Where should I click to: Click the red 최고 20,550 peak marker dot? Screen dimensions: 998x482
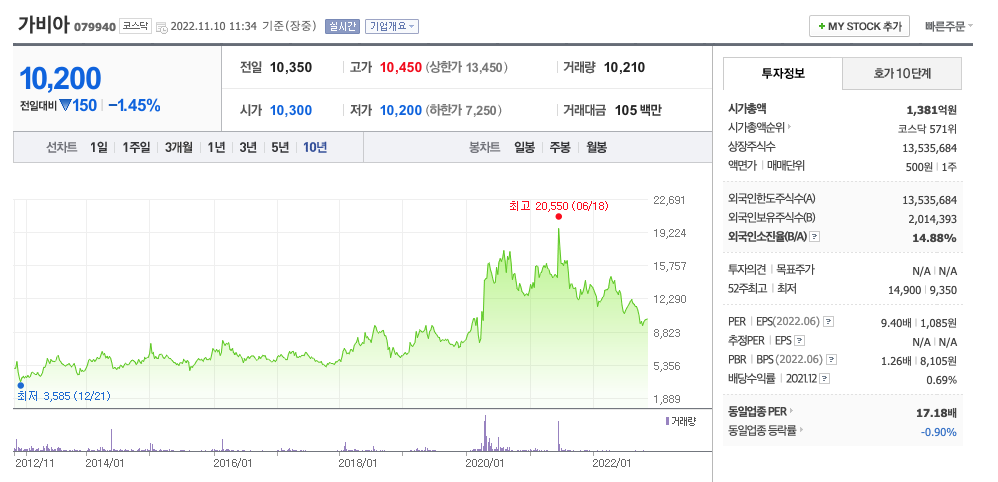558,216
